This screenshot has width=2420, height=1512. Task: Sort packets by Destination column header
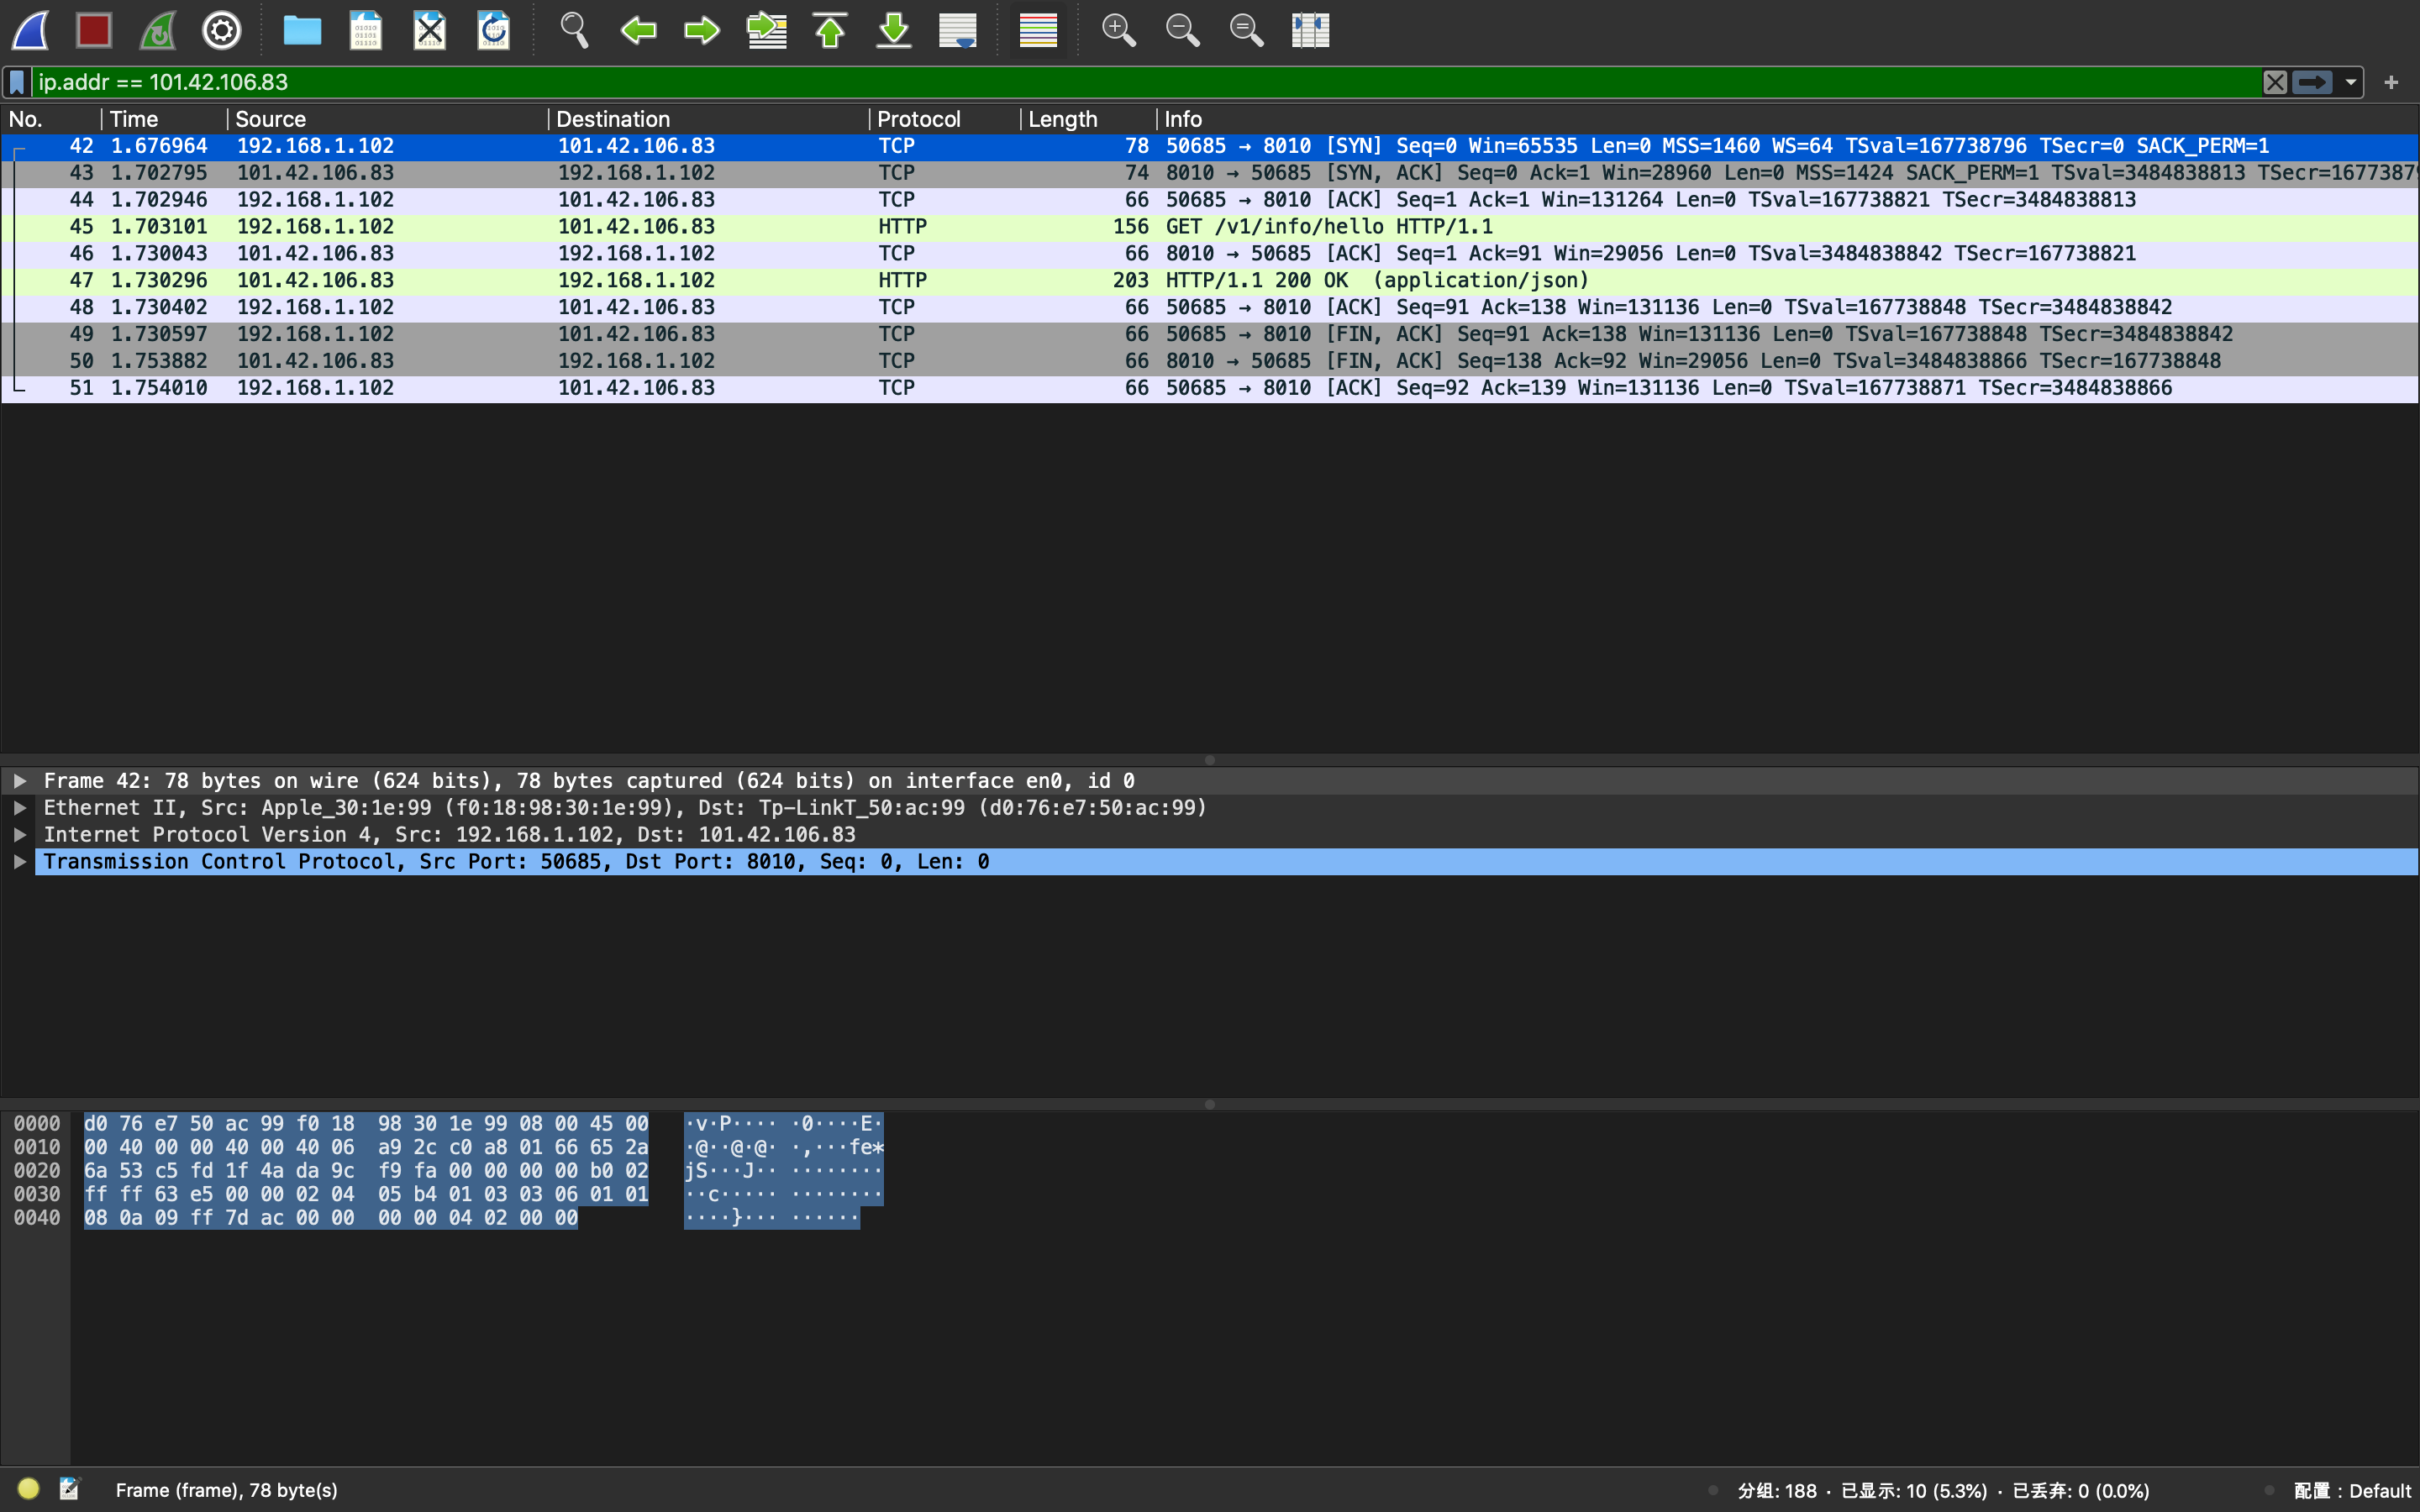[x=709, y=119]
